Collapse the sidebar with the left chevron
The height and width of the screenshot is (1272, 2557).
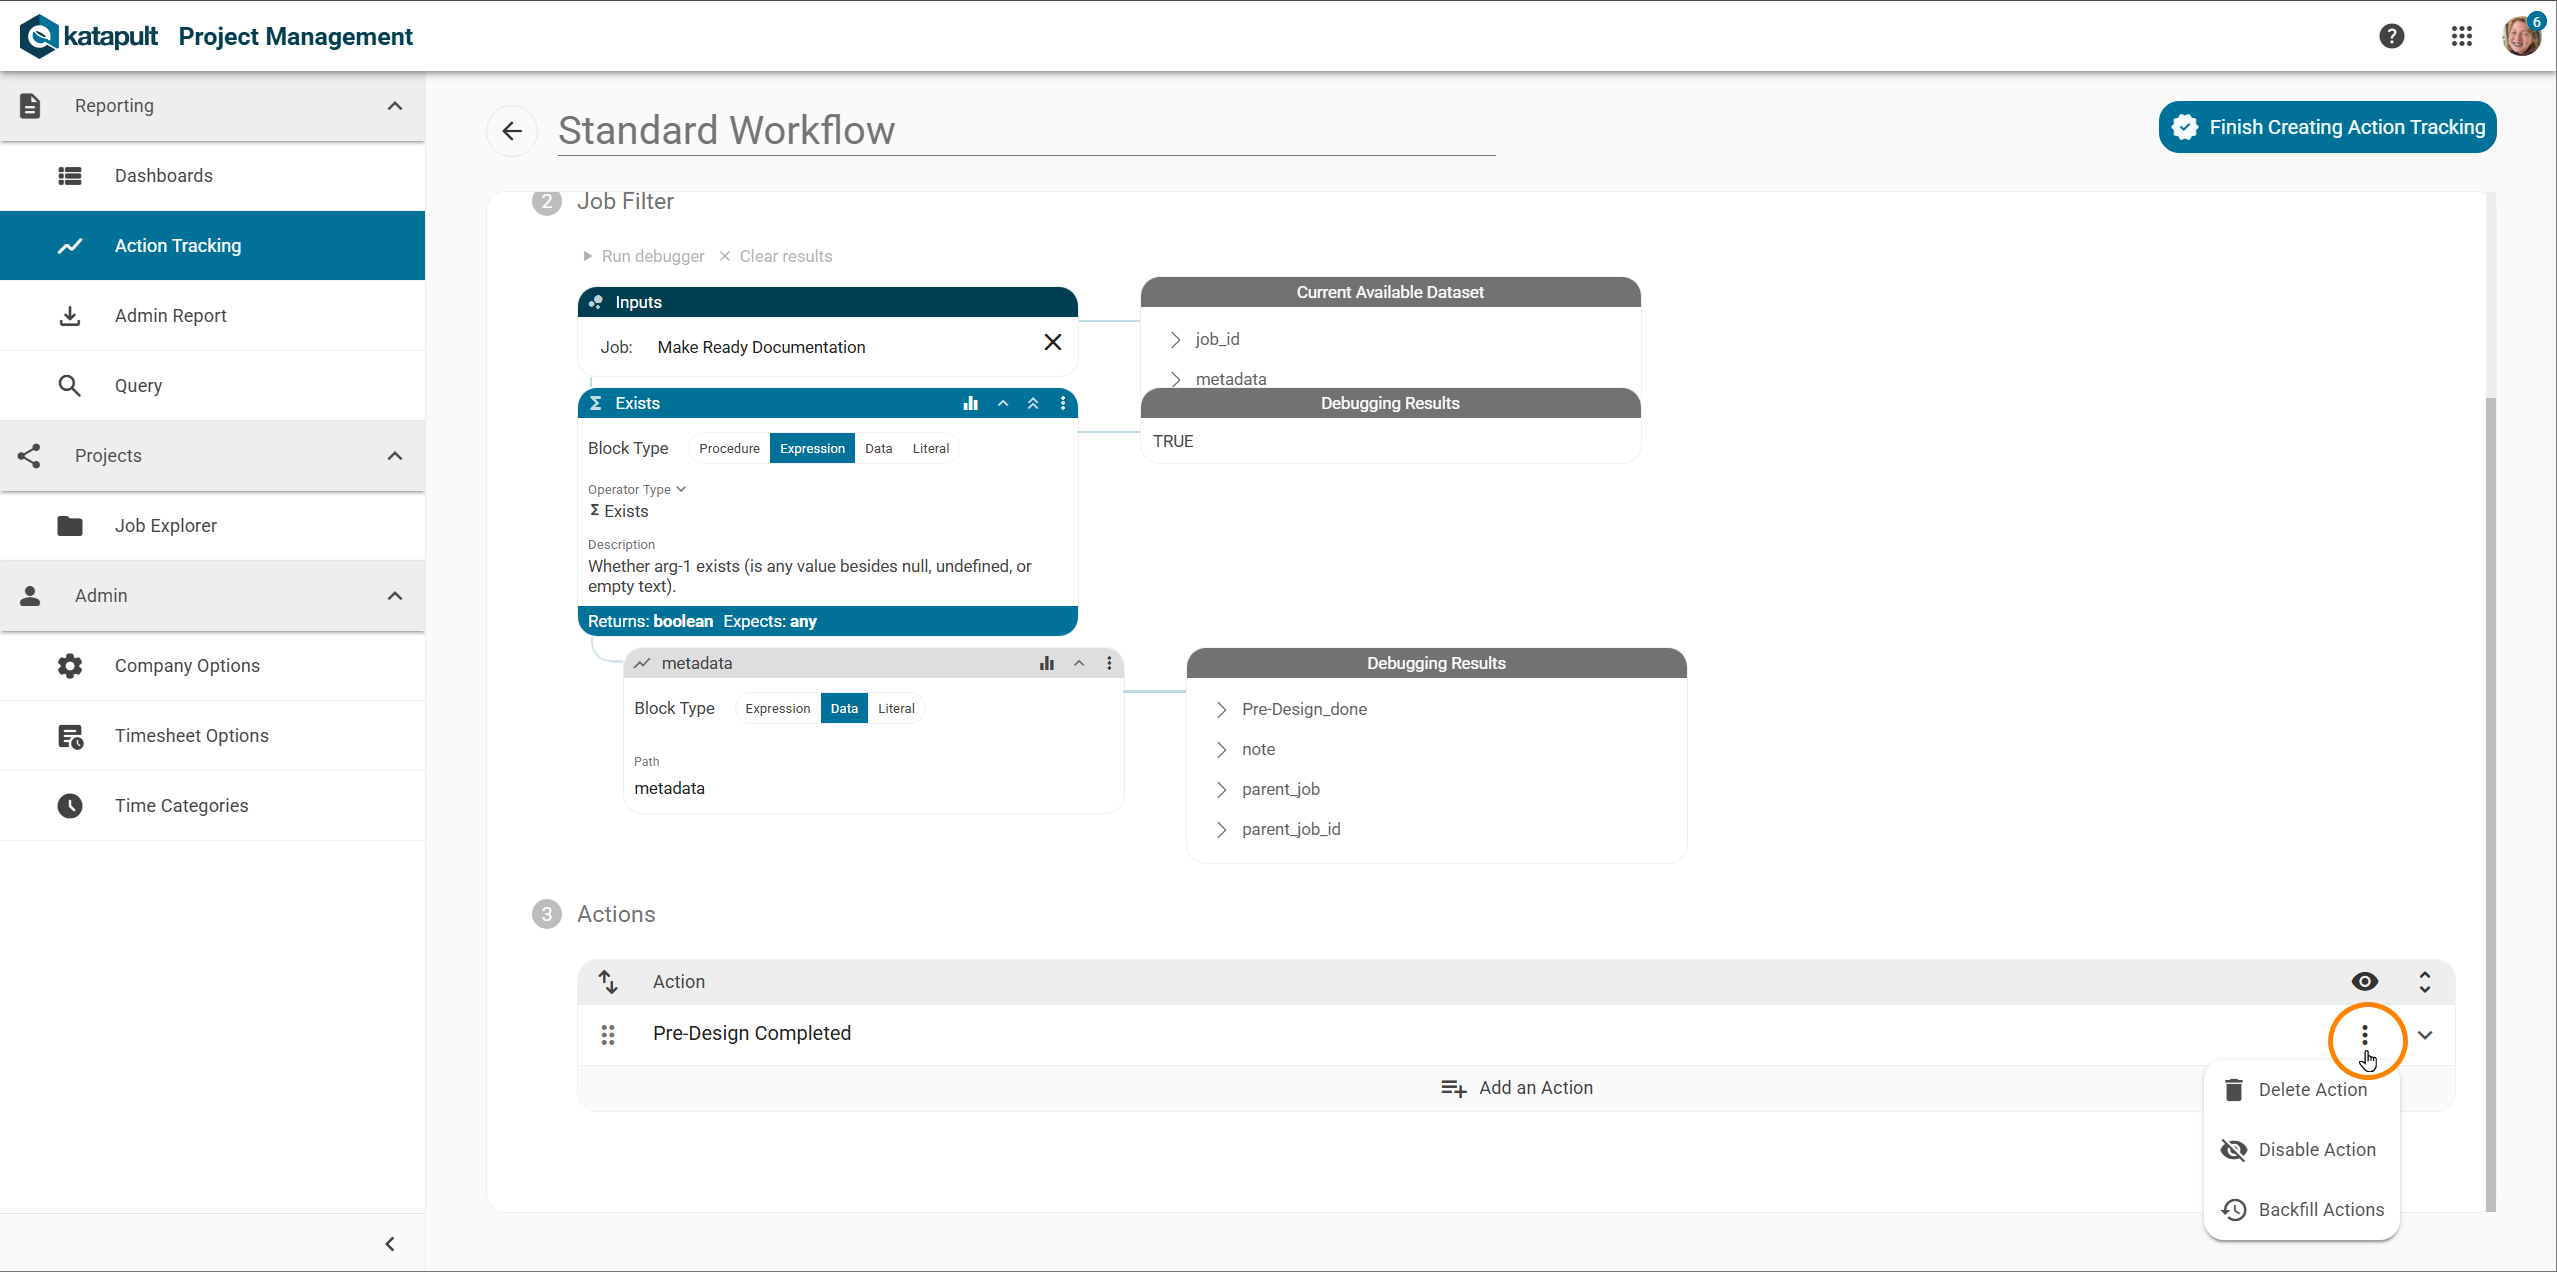[390, 1244]
